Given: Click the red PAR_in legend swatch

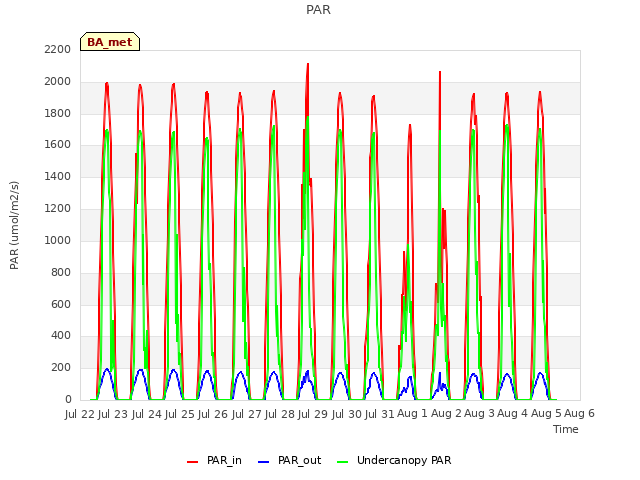Looking at the screenshot, I should [192, 462].
